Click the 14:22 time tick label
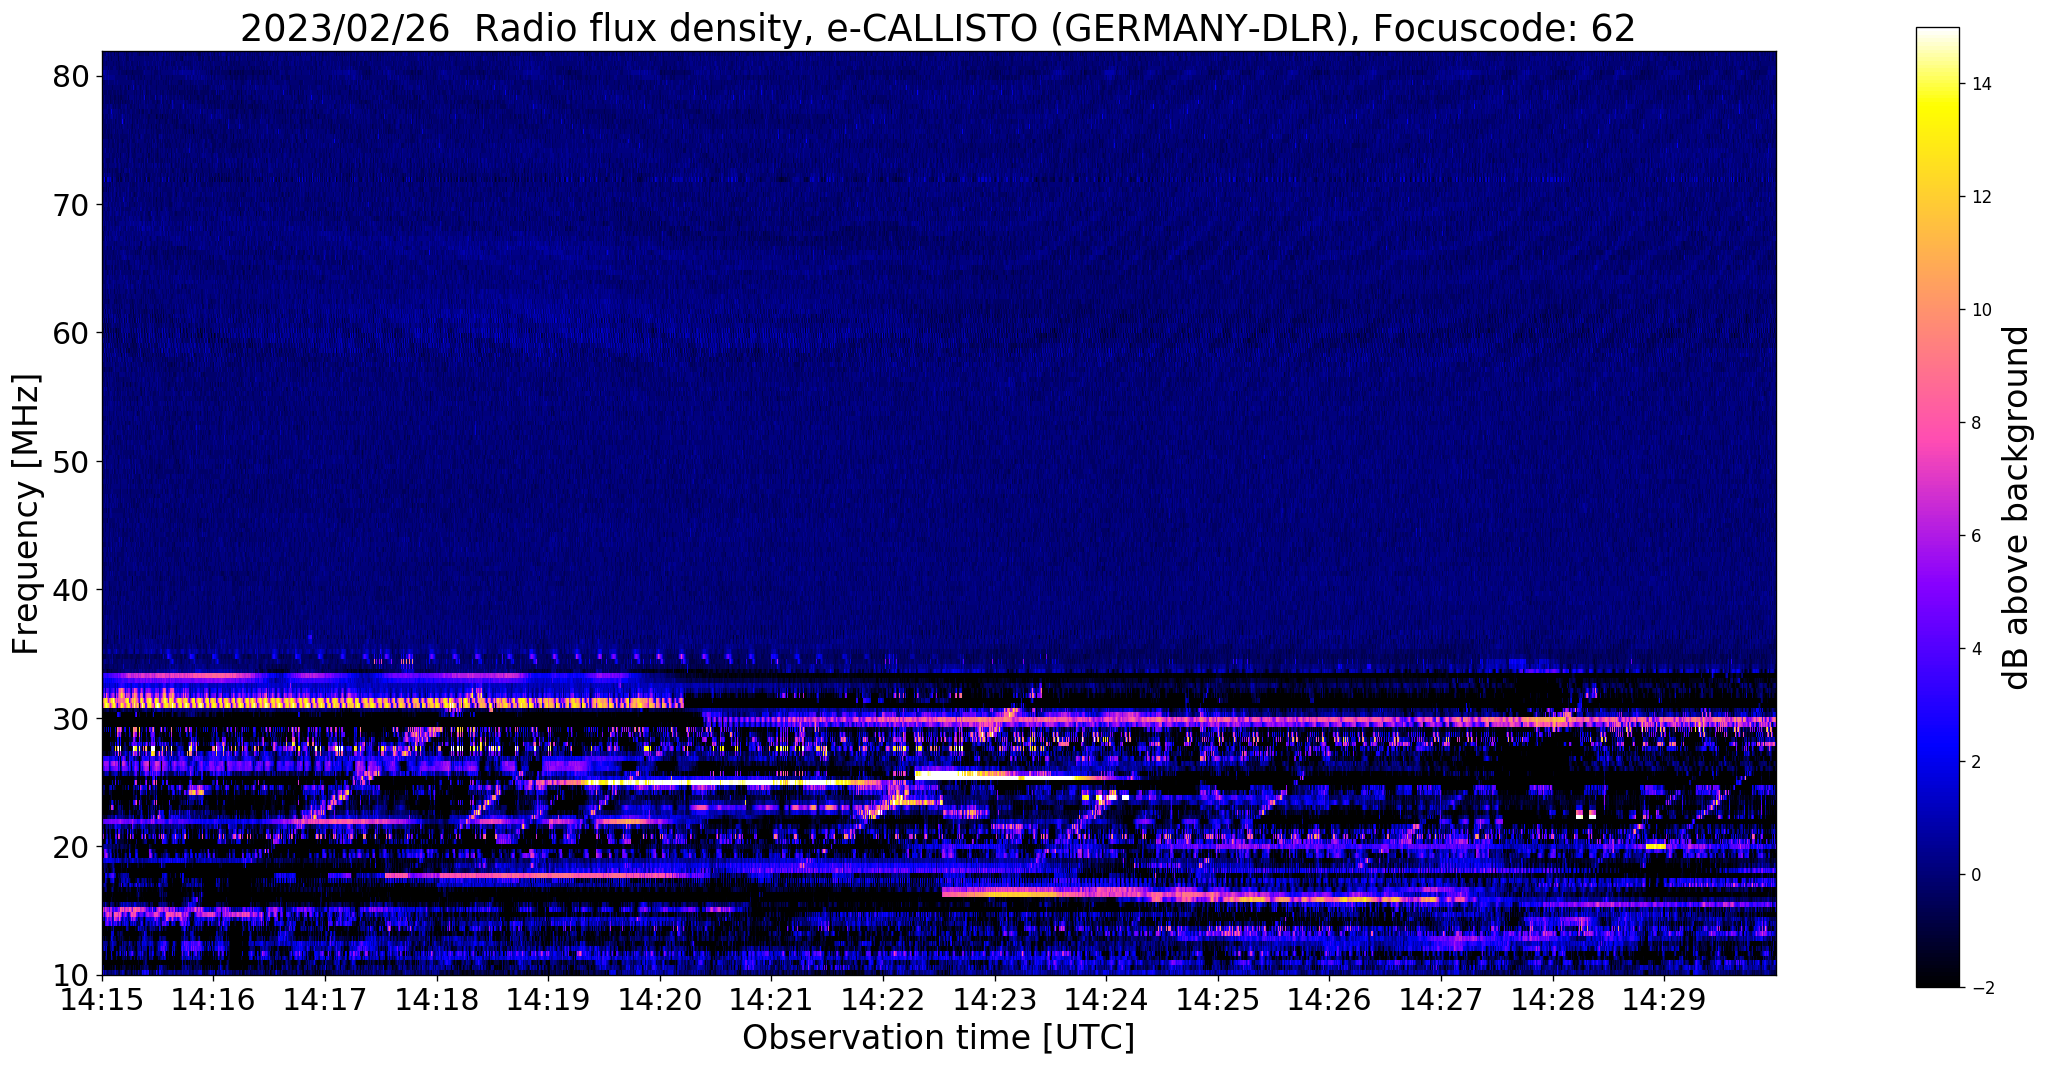The image size is (2047, 1067). [883, 1000]
